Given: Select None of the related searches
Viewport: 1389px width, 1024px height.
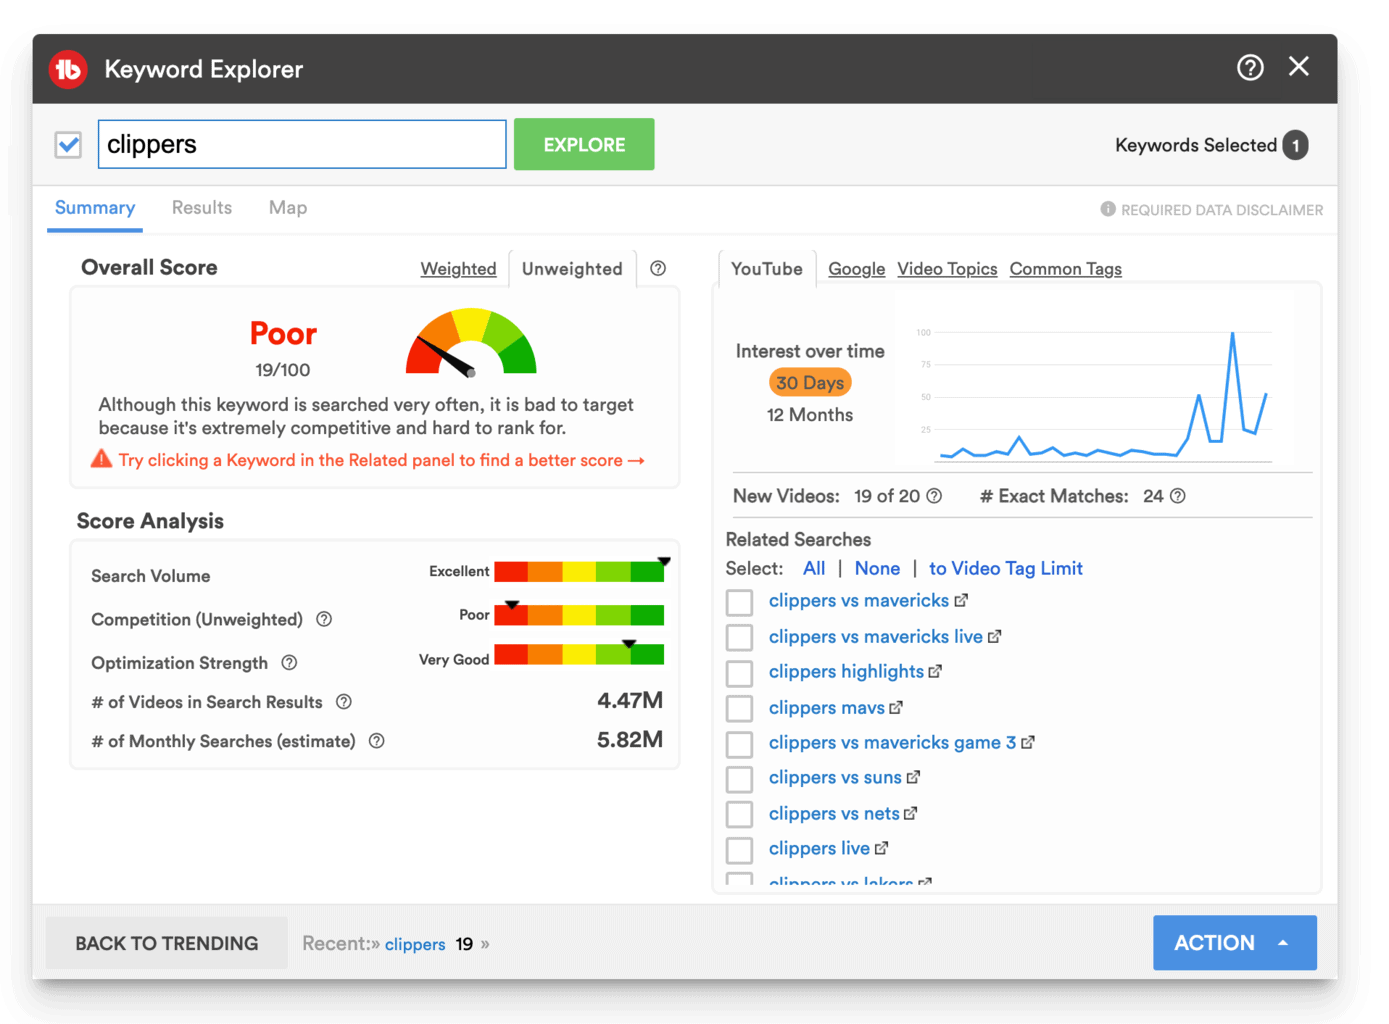Looking at the screenshot, I should (877, 568).
